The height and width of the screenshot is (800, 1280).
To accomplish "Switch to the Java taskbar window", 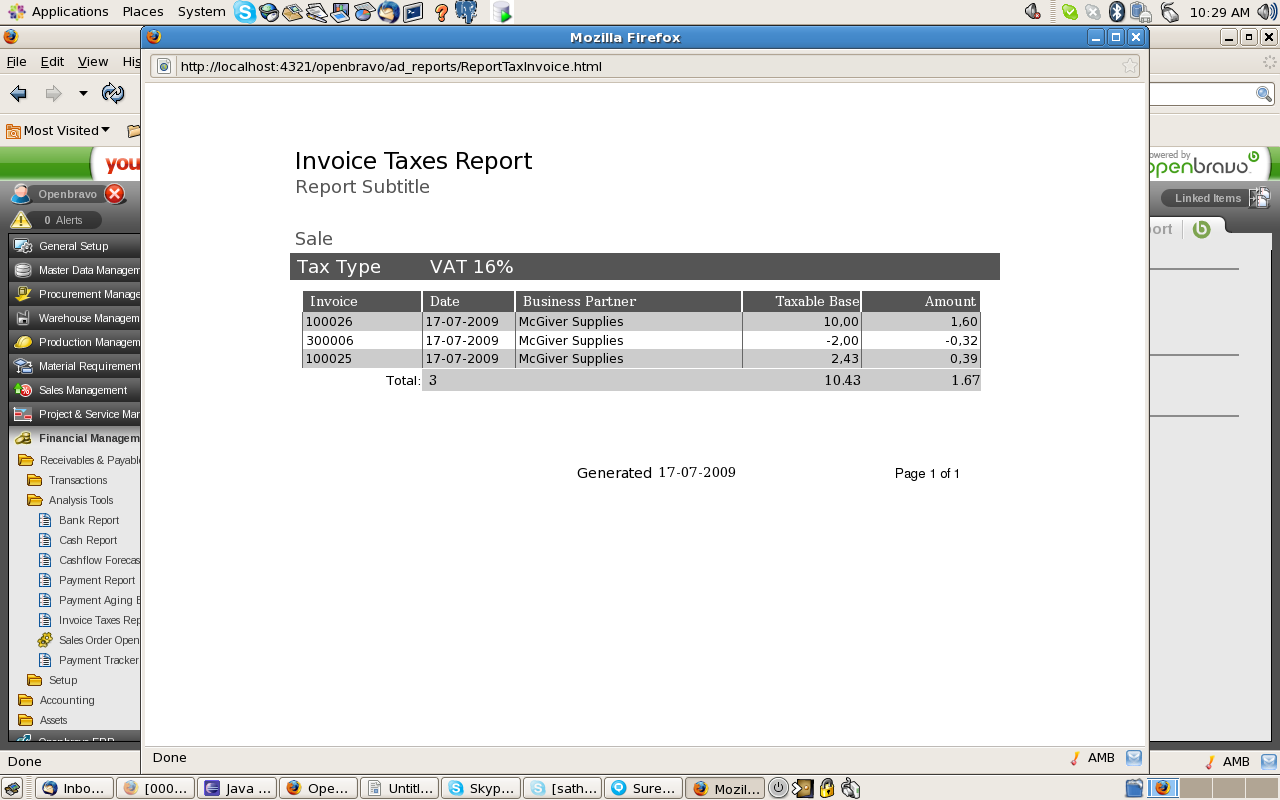I will [237, 788].
